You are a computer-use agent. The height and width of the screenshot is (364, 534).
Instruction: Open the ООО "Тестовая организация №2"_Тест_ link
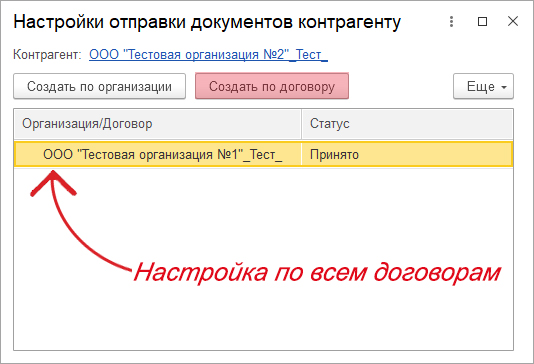(x=208, y=54)
